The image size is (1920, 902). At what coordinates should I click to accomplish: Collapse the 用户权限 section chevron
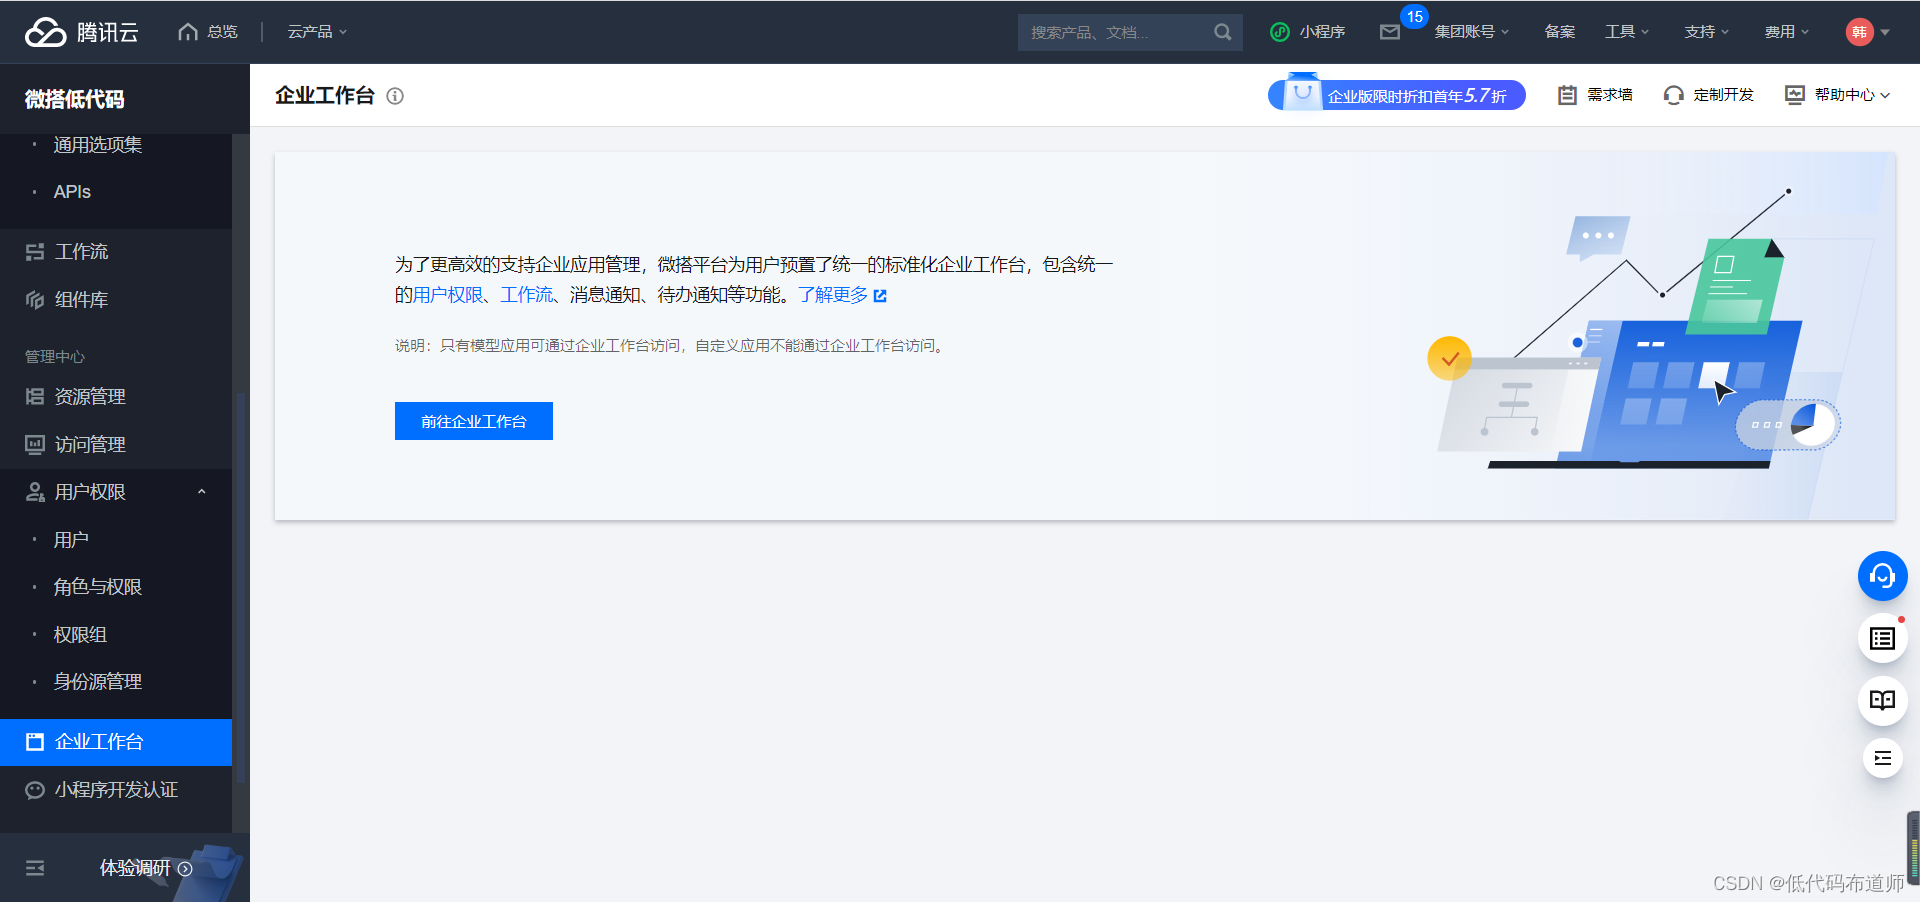click(201, 492)
